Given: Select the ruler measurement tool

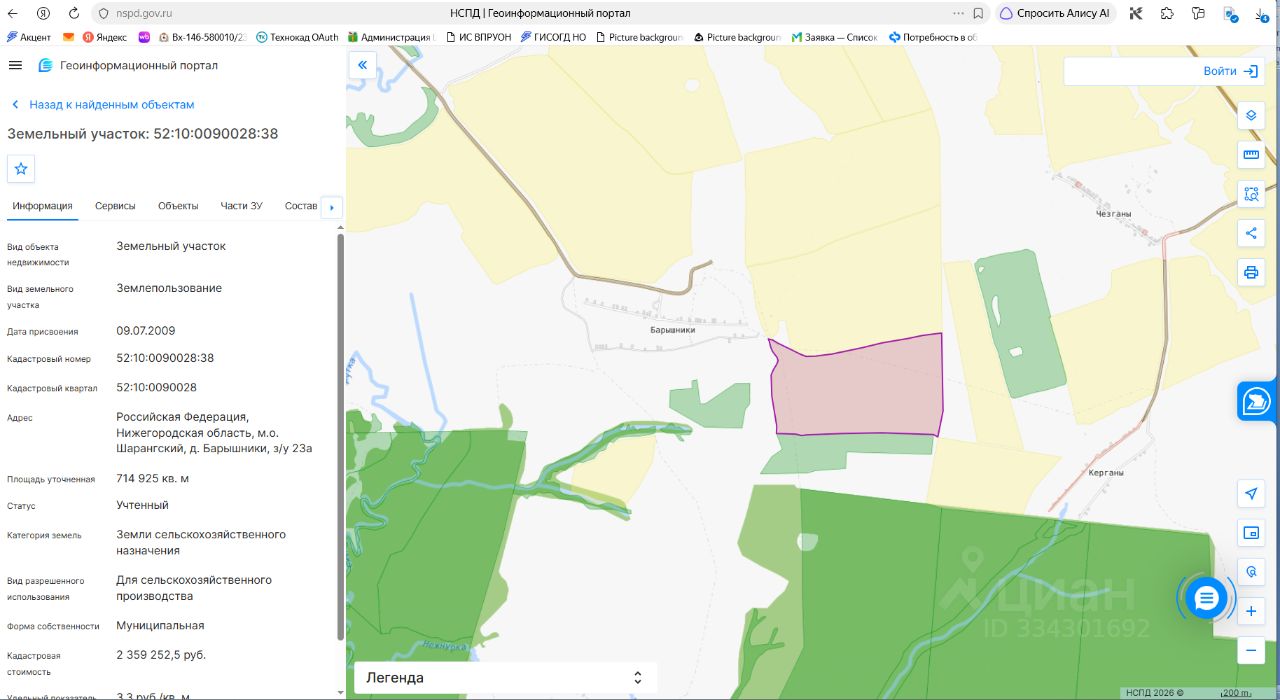Looking at the screenshot, I should (1251, 154).
